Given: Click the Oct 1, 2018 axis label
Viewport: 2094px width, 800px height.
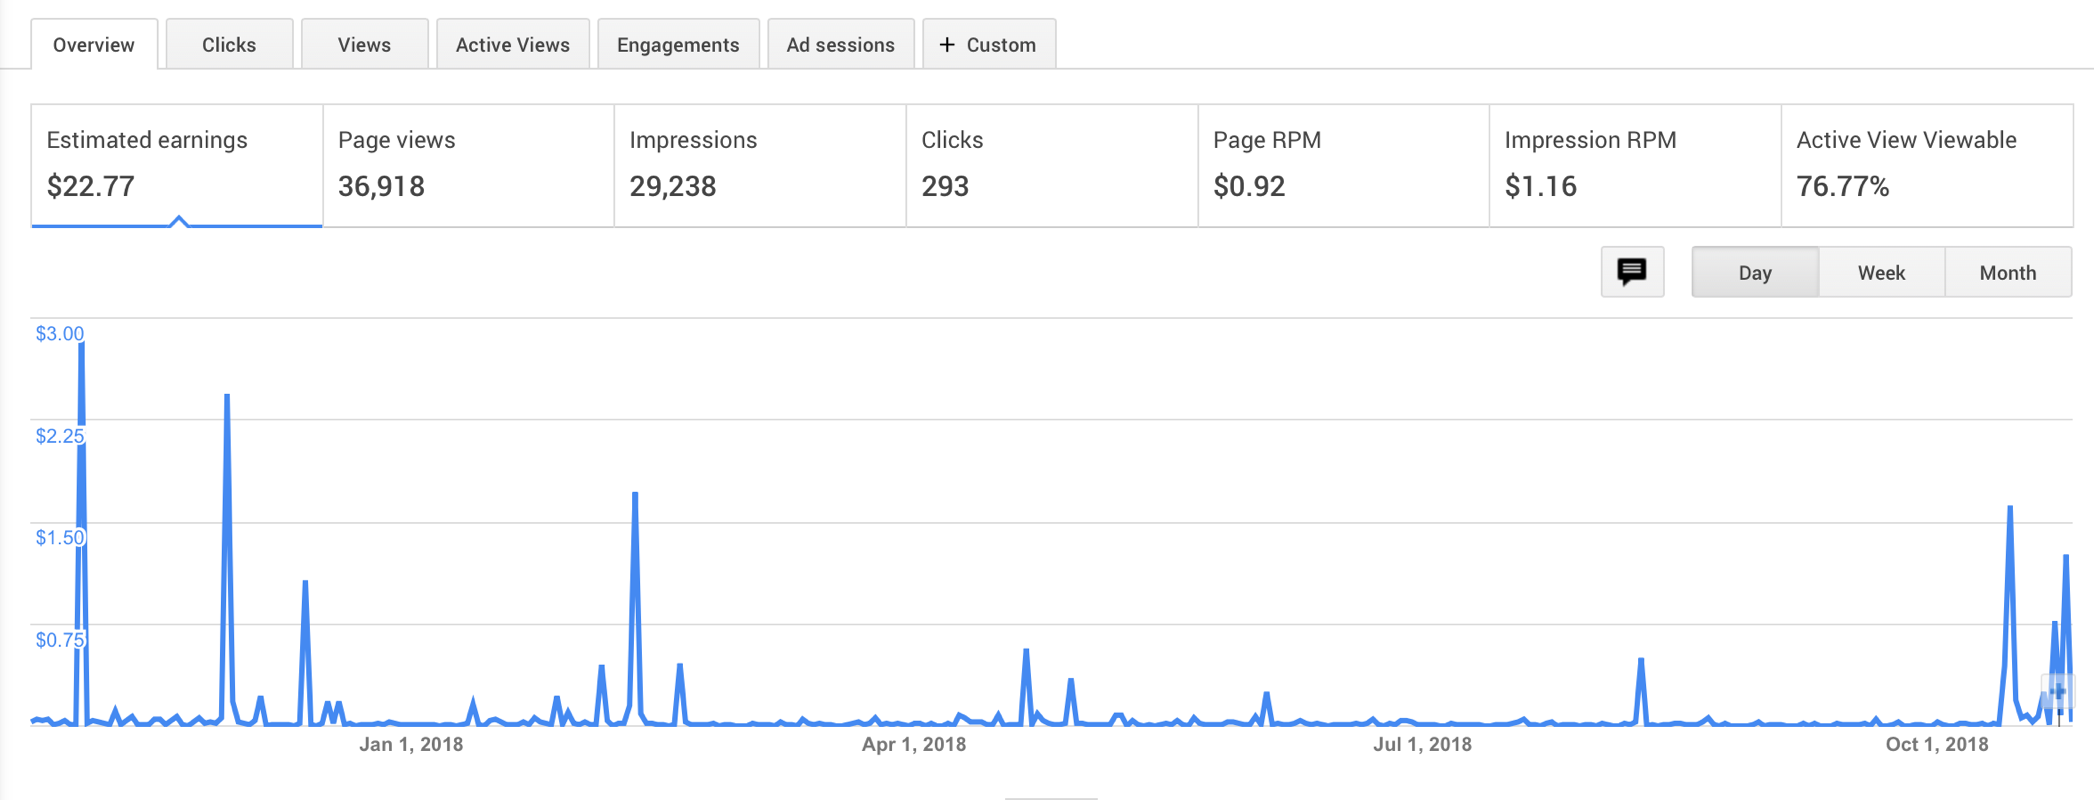Looking at the screenshot, I should (1937, 744).
